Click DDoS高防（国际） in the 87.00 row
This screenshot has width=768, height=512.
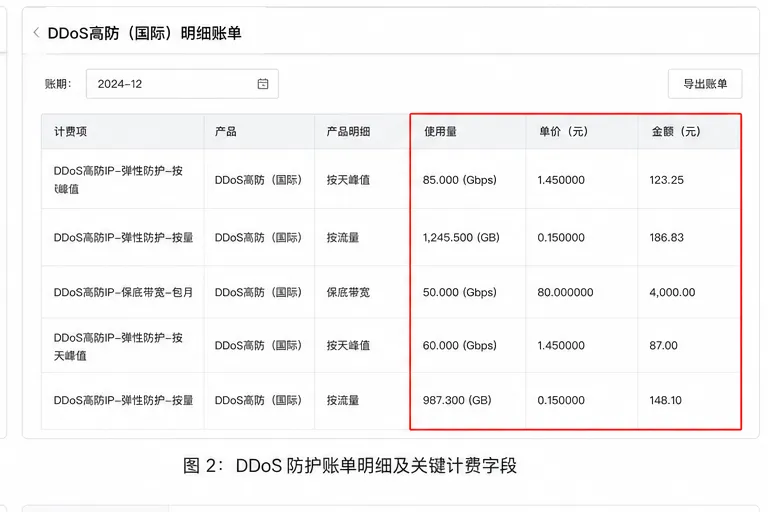pyautogui.click(x=258, y=345)
